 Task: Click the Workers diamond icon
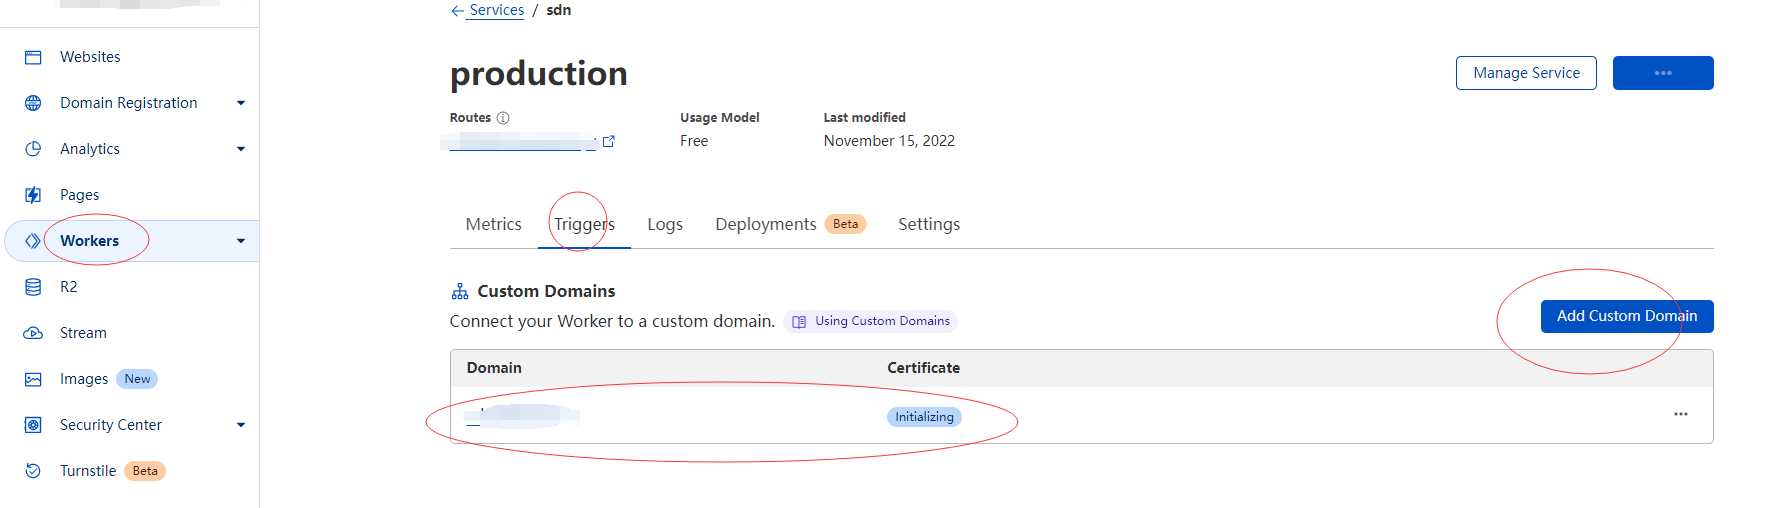[x=33, y=241]
